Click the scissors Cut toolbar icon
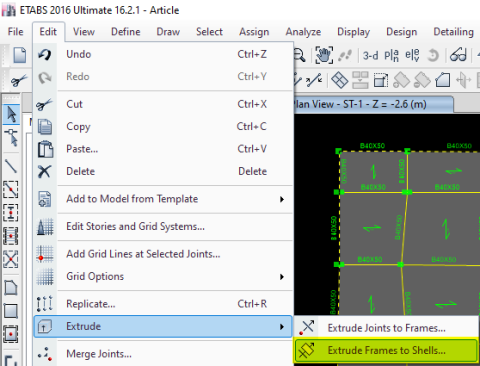 pyautogui.click(x=19, y=80)
